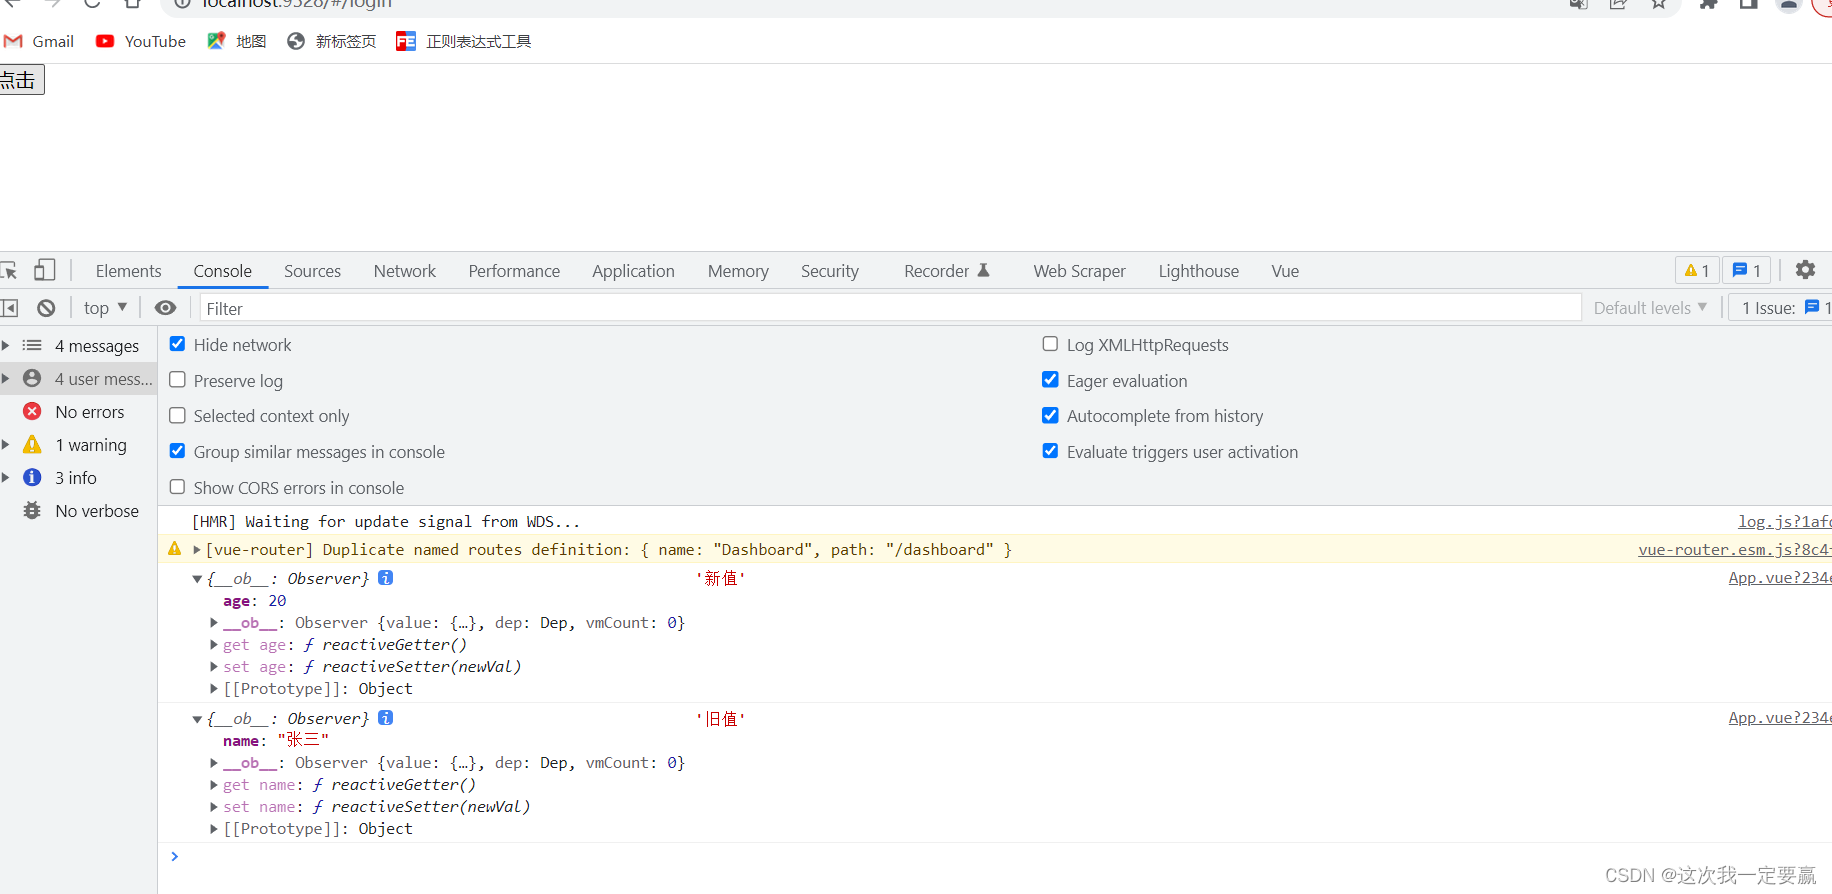Image resolution: width=1832 pixels, height=894 pixels.
Task: Open the top context dropdown
Action: click(105, 308)
